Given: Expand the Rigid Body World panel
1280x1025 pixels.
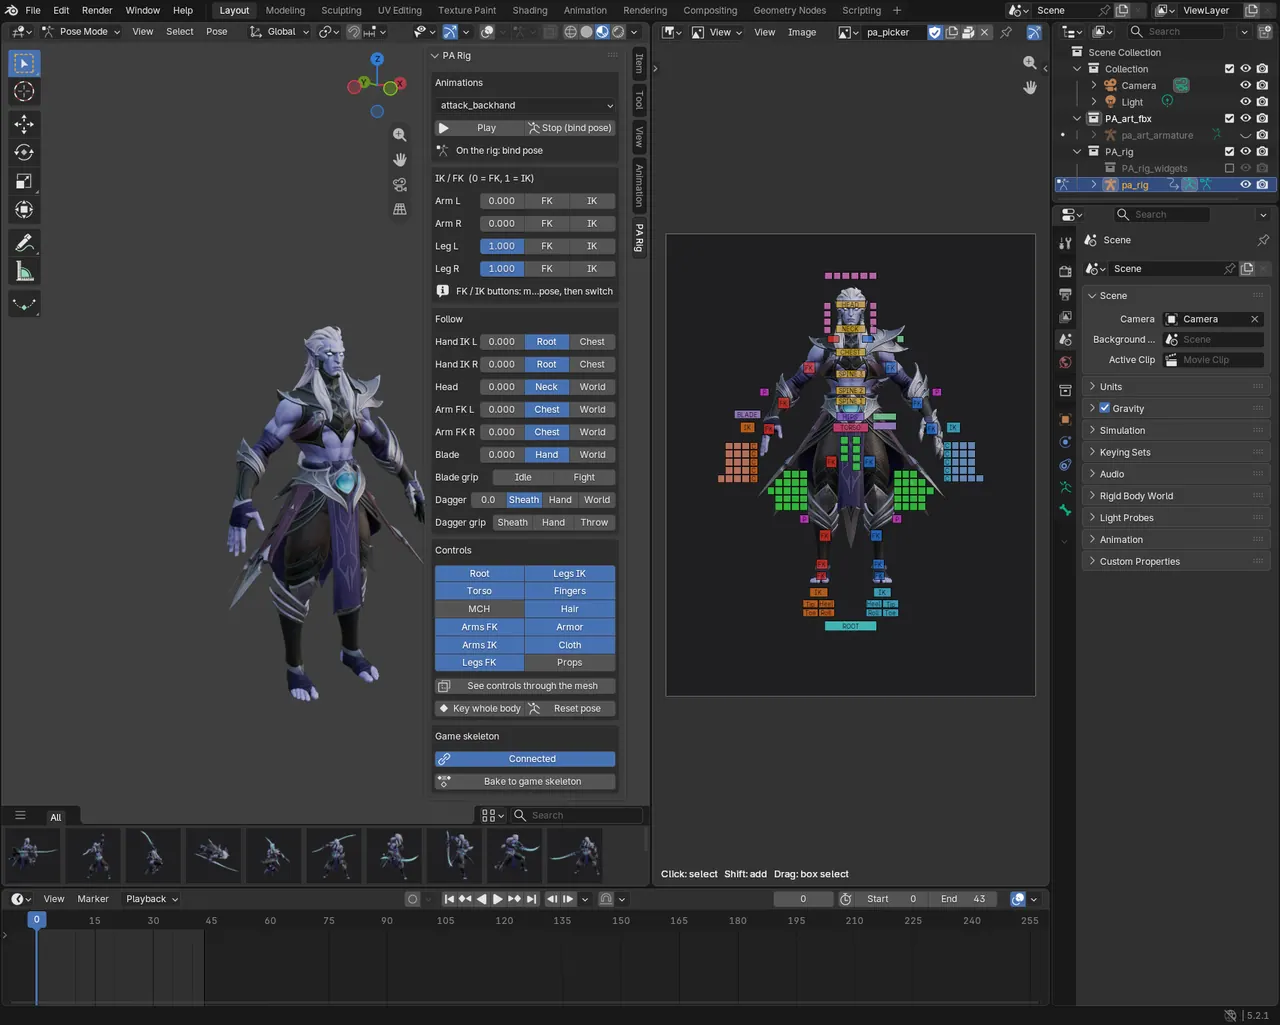Looking at the screenshot, I should (1178, 496).
